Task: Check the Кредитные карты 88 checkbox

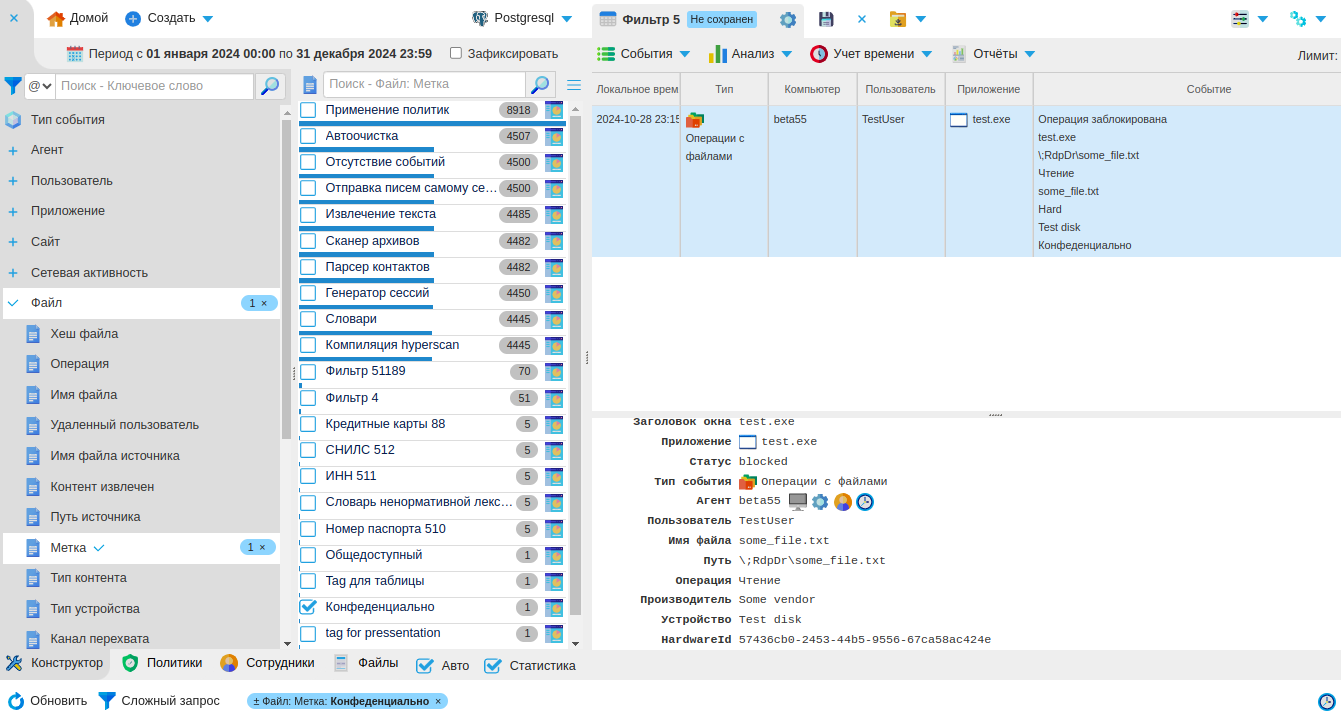Action: pos(308,424)
